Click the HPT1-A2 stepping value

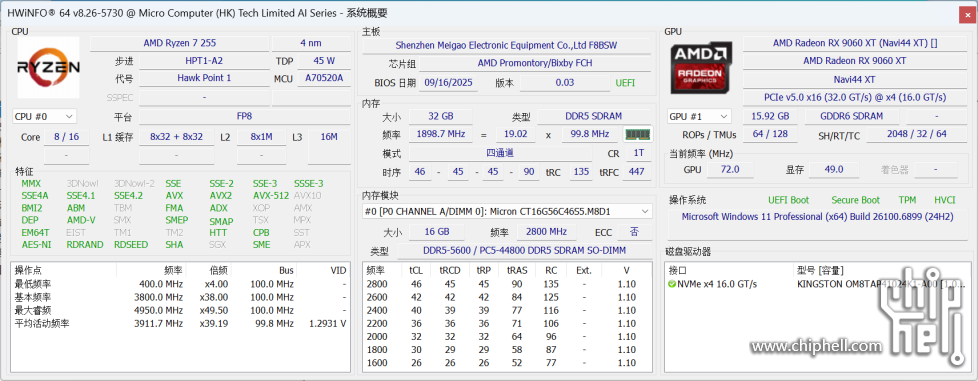point(204,61)
